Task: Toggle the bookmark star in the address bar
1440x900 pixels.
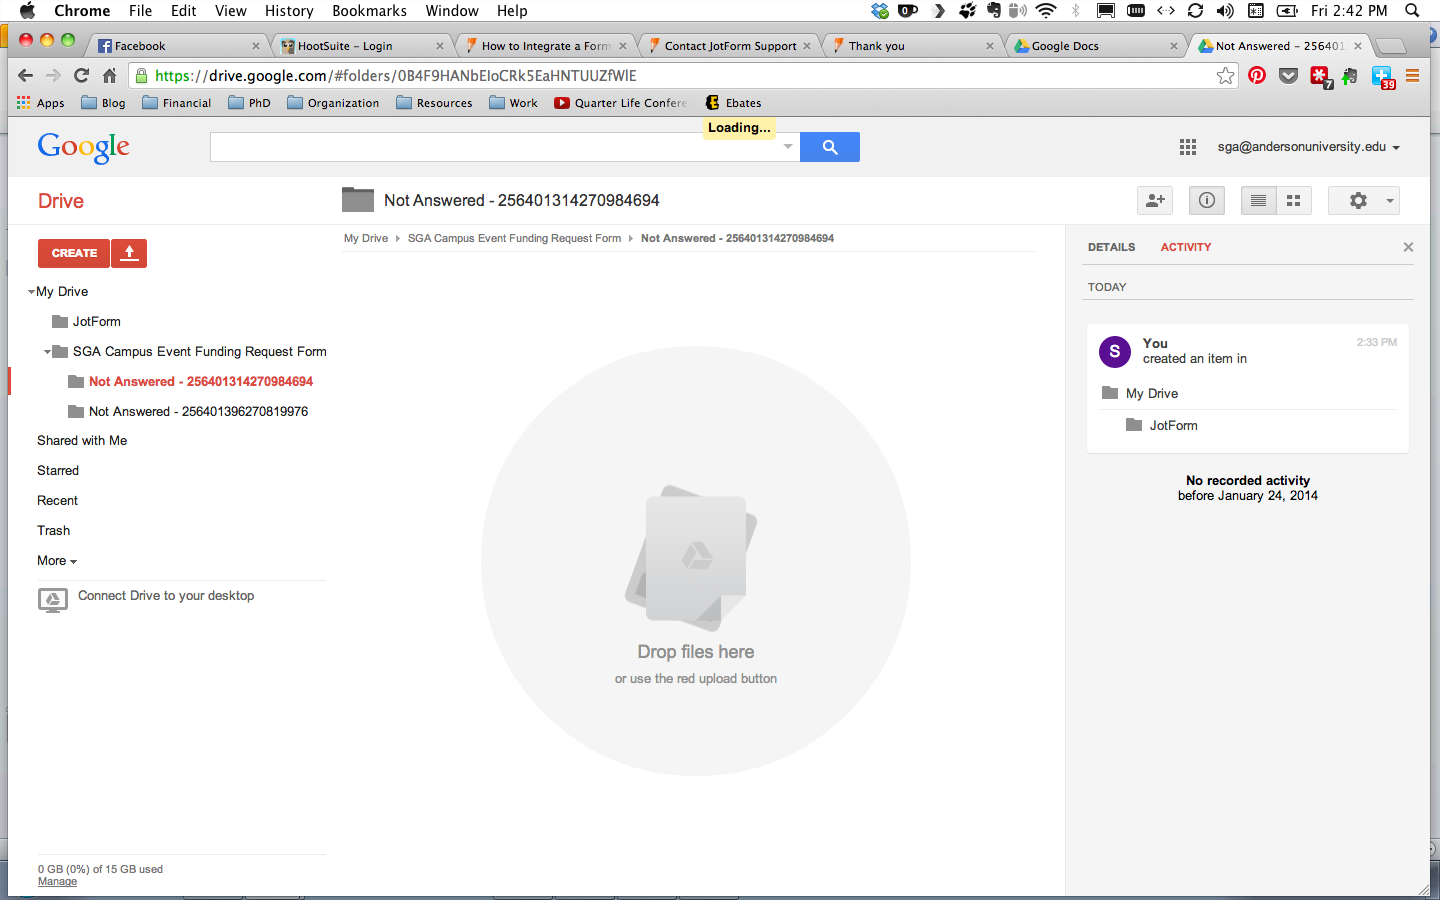Action: pyautogui.click(x=1225, y=75)
